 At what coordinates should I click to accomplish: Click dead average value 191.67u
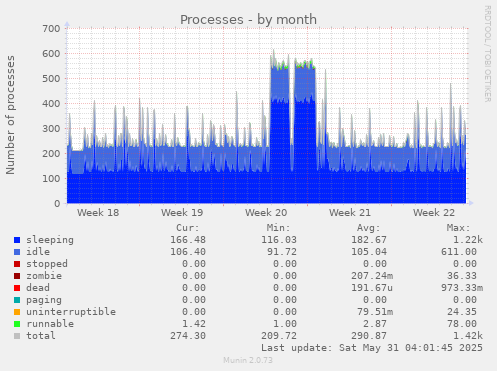pyautogui.click(x=372, y=288)
